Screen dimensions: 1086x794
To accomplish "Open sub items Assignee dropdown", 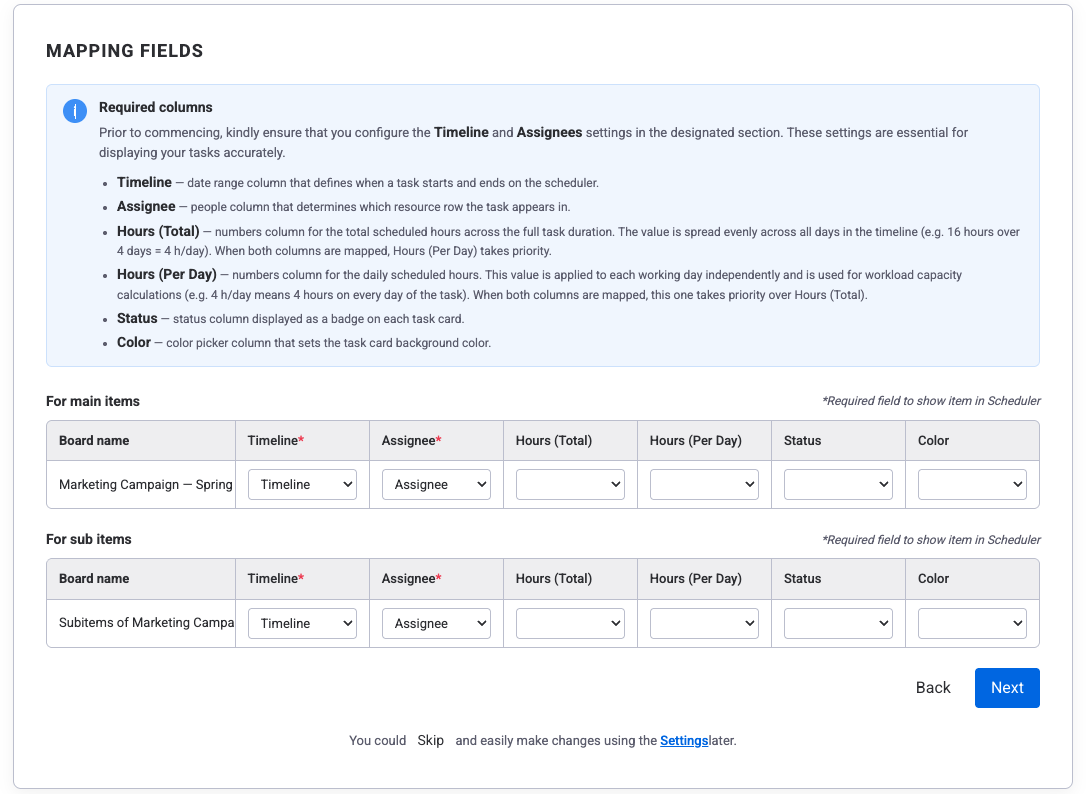I will point(436,623).
